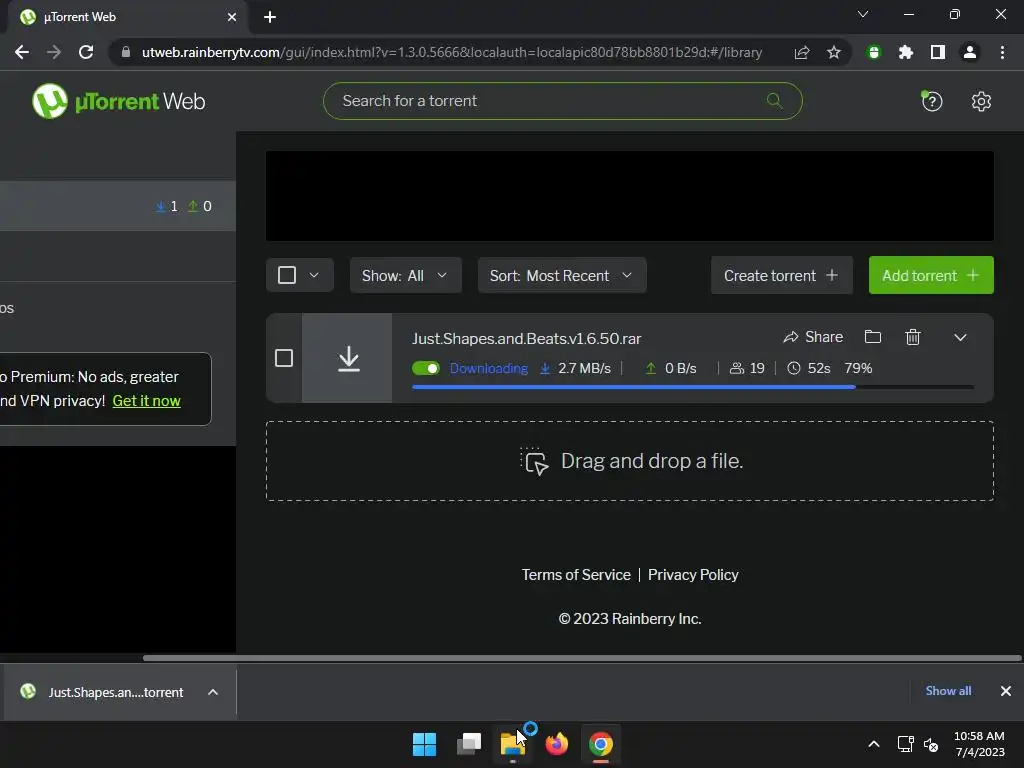Click the 52s time remaining value
Viewport: 1024px width, 768px height.
tap(819, 368)
